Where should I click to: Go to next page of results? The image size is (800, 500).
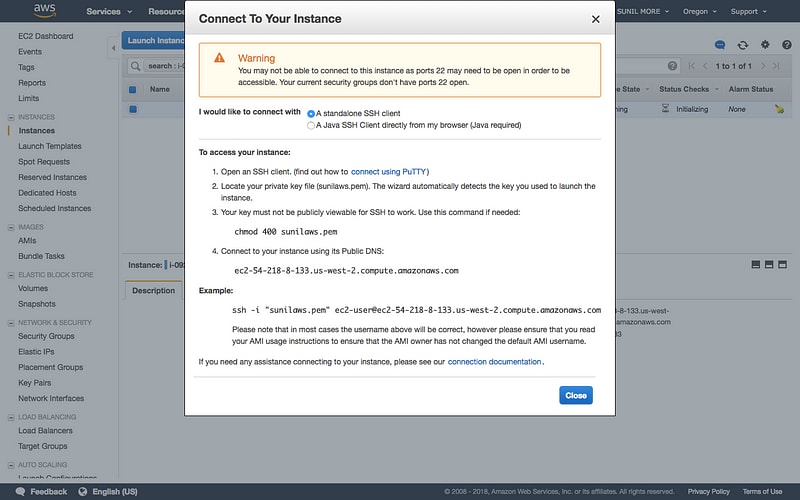click(x=763, y=66)
